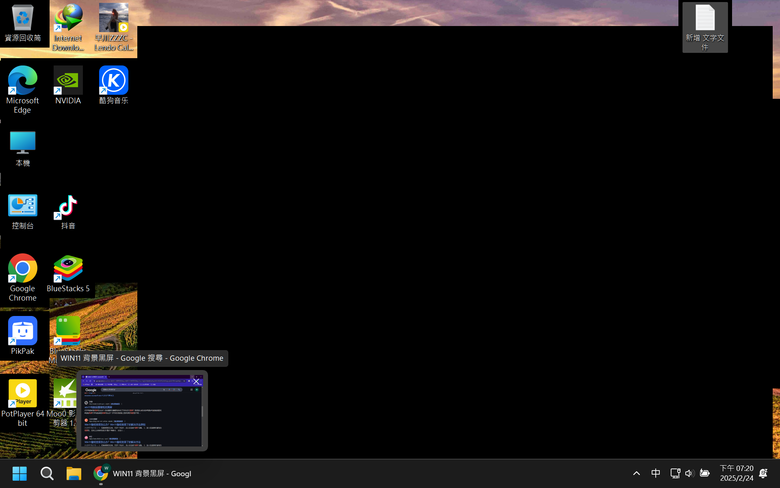
Task: Launch 酷狗音乐 music app
Action: click(x=113, y=85)
